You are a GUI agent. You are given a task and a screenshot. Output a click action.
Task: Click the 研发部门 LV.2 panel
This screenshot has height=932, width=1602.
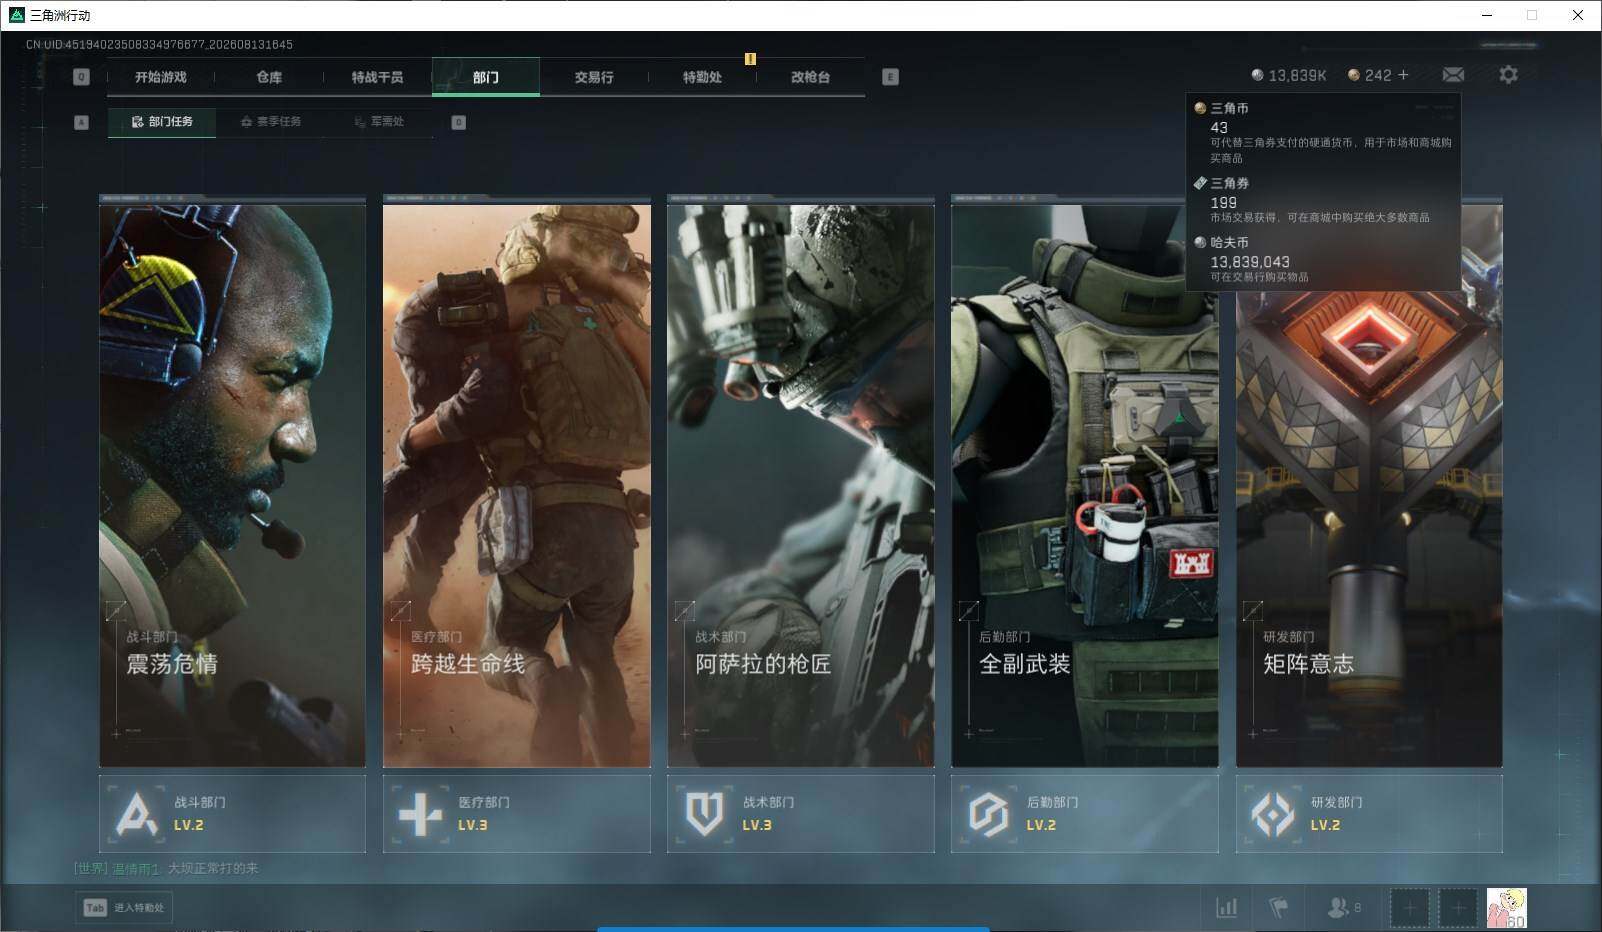[1369, 814]
